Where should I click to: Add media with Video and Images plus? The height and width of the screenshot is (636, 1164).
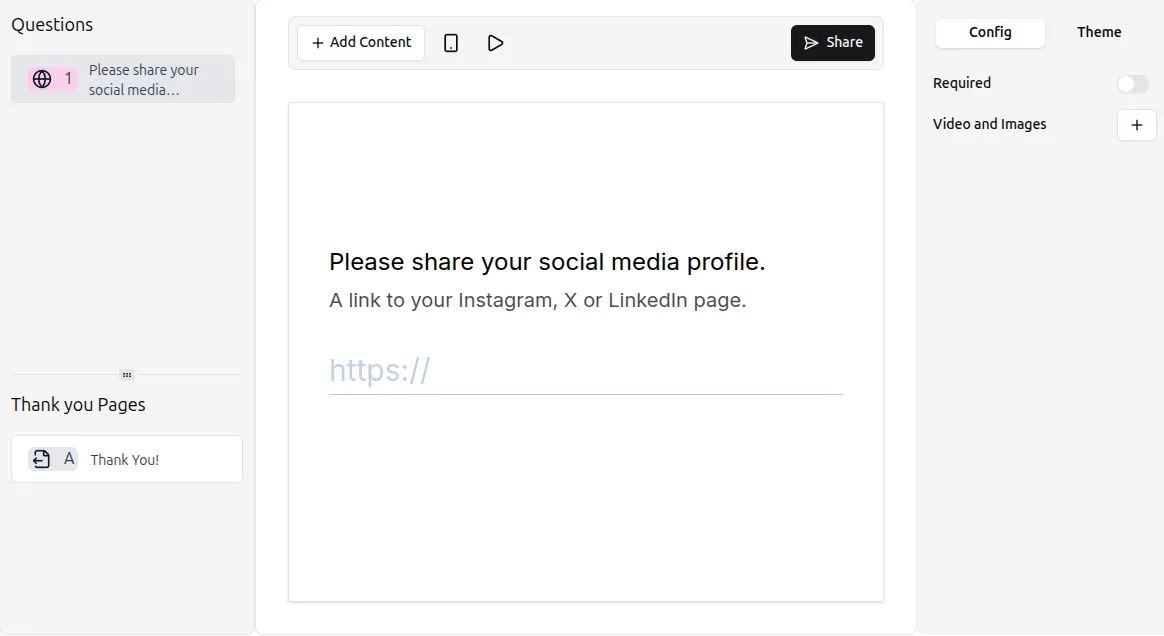click(1136, 125)
